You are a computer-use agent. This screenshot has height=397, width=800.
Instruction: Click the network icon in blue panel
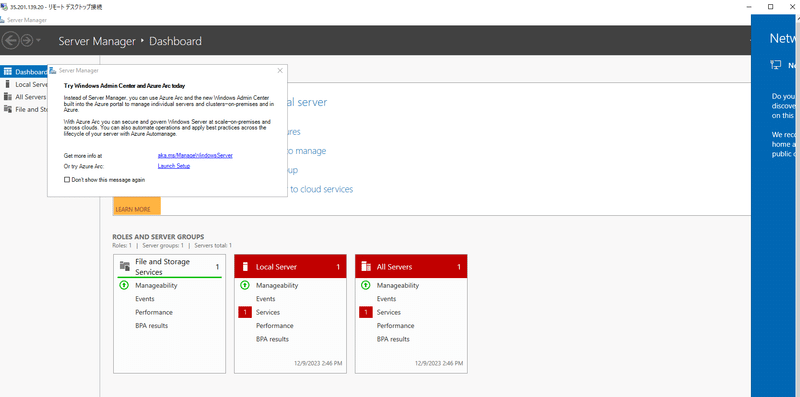tap(776, 65)
